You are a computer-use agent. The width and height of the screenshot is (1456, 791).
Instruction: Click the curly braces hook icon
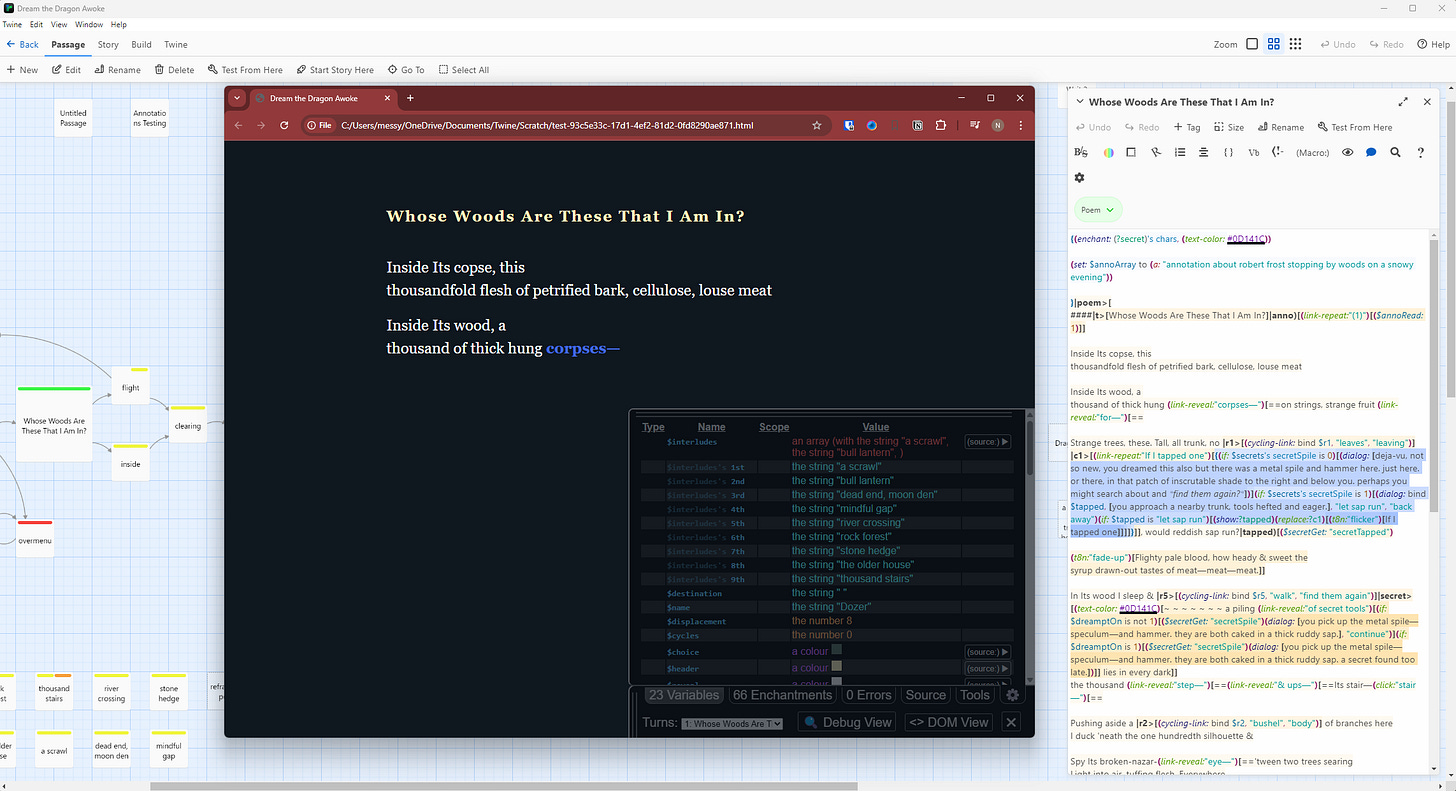click(x=1229, y=153)
